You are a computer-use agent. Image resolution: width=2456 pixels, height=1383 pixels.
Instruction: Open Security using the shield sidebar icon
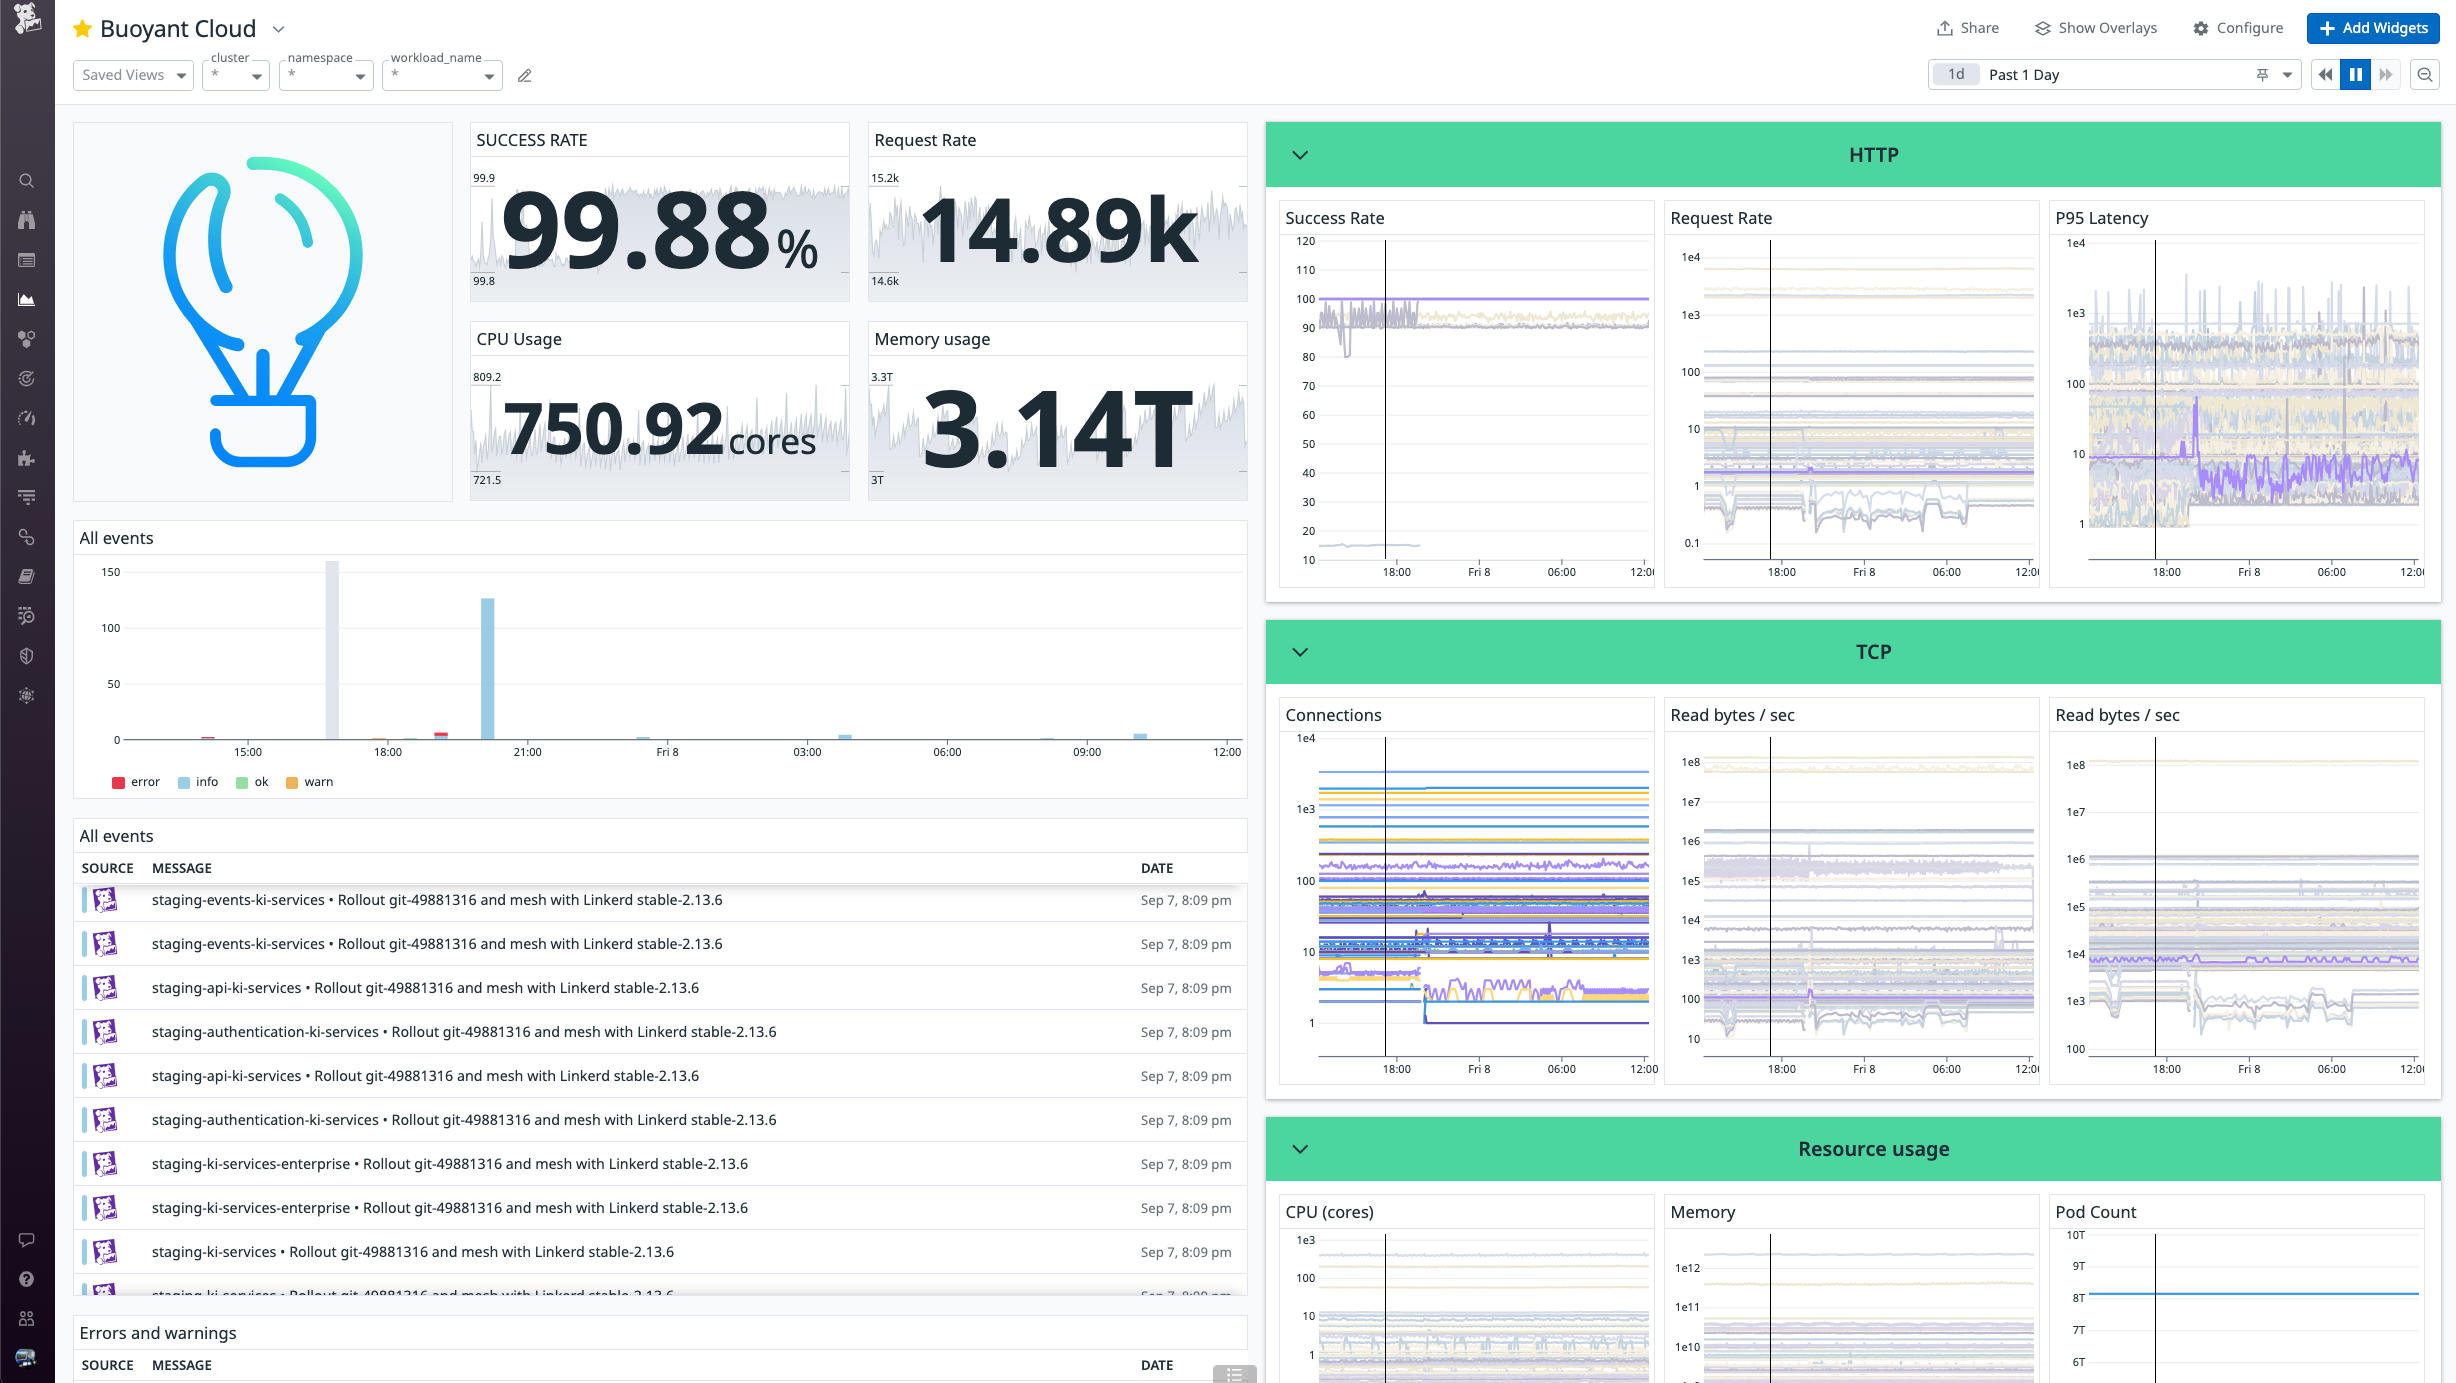[x=27, y=655]
